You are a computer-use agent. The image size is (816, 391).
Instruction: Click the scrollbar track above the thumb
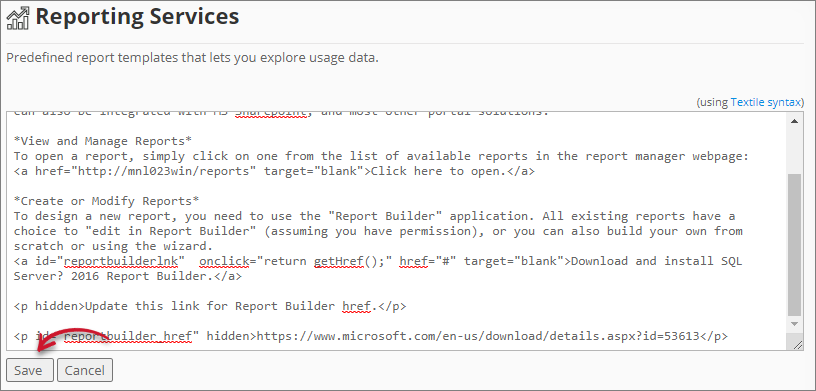795,151
